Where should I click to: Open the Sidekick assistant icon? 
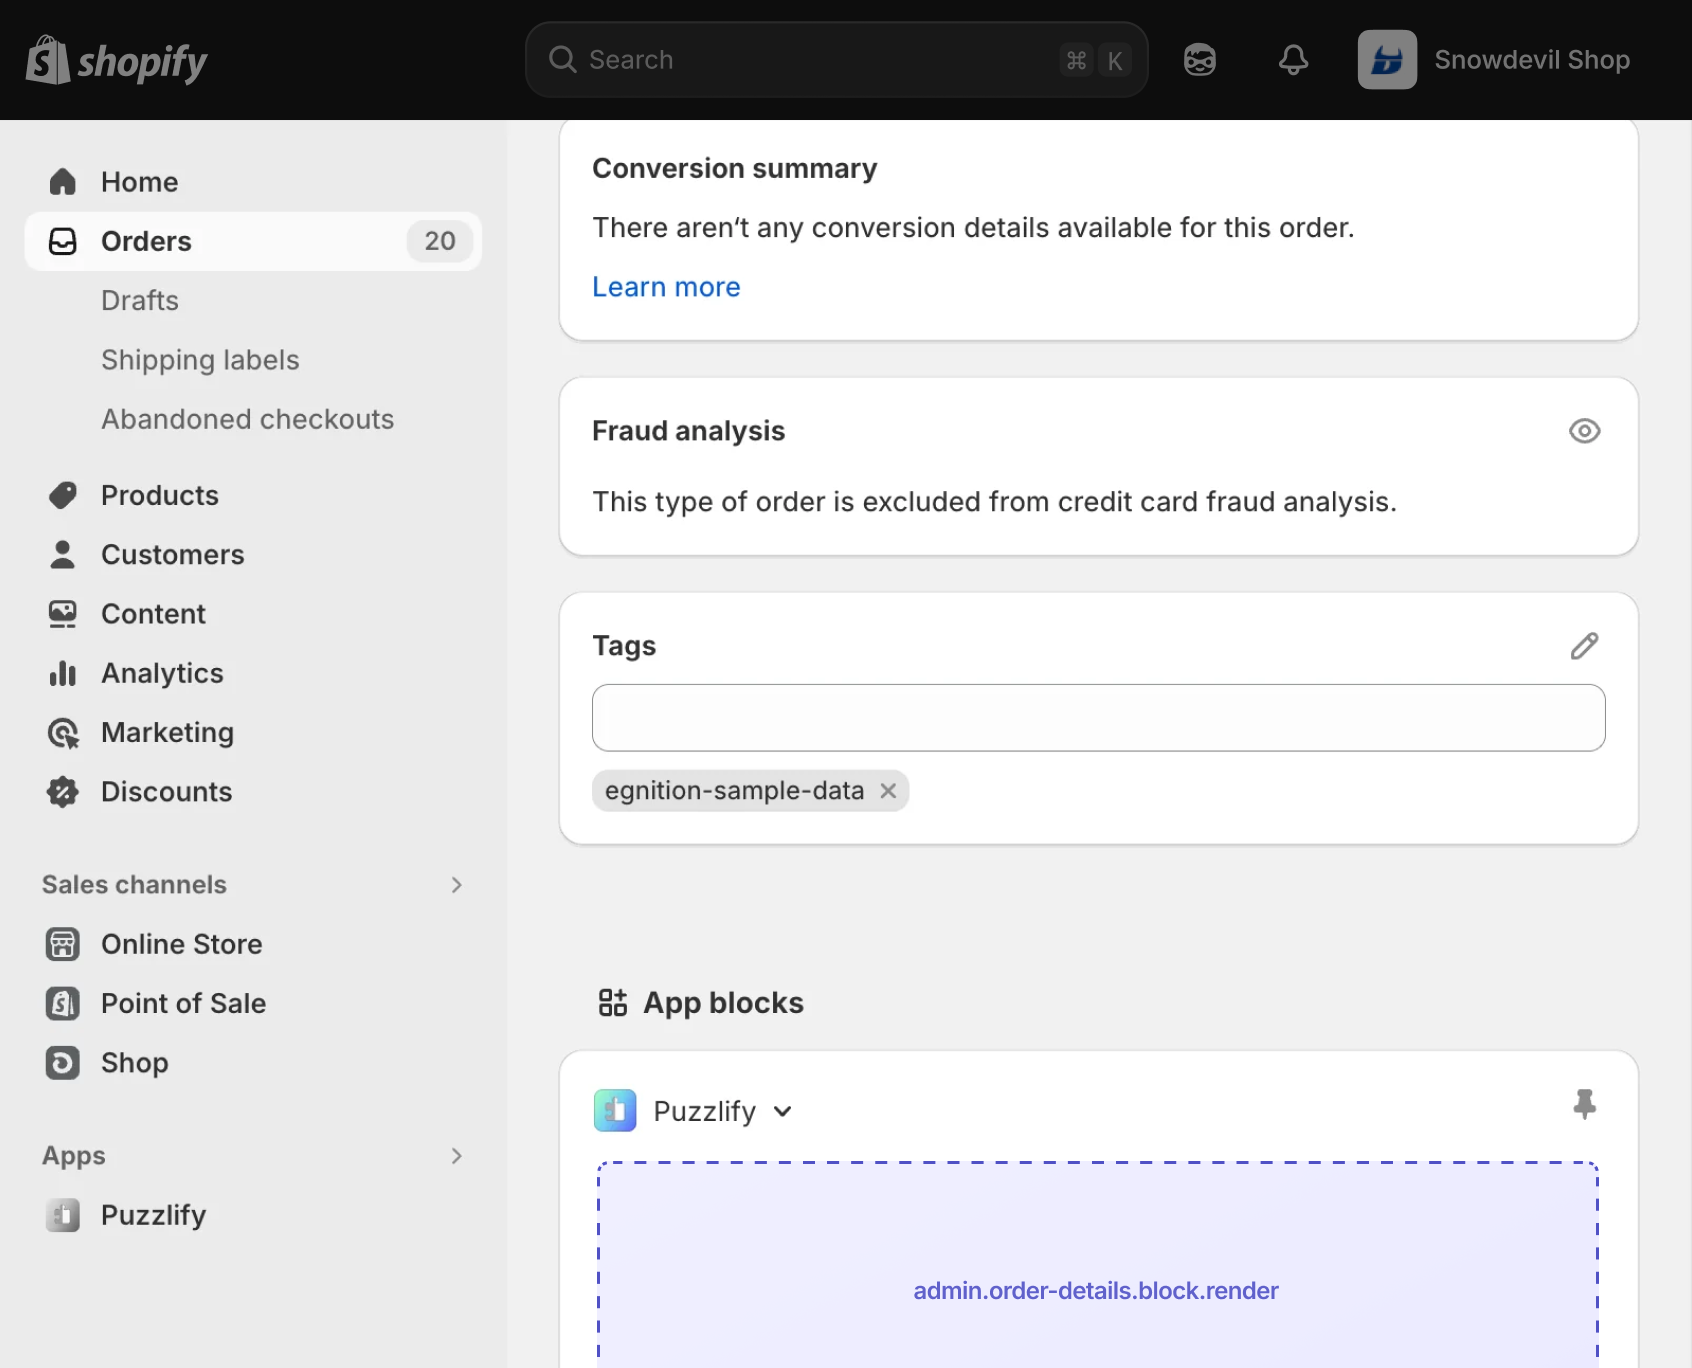pos(1200,60)
